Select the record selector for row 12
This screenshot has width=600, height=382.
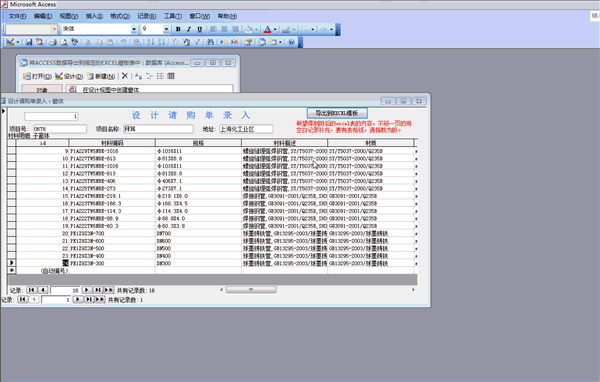[x=11, y=173]
